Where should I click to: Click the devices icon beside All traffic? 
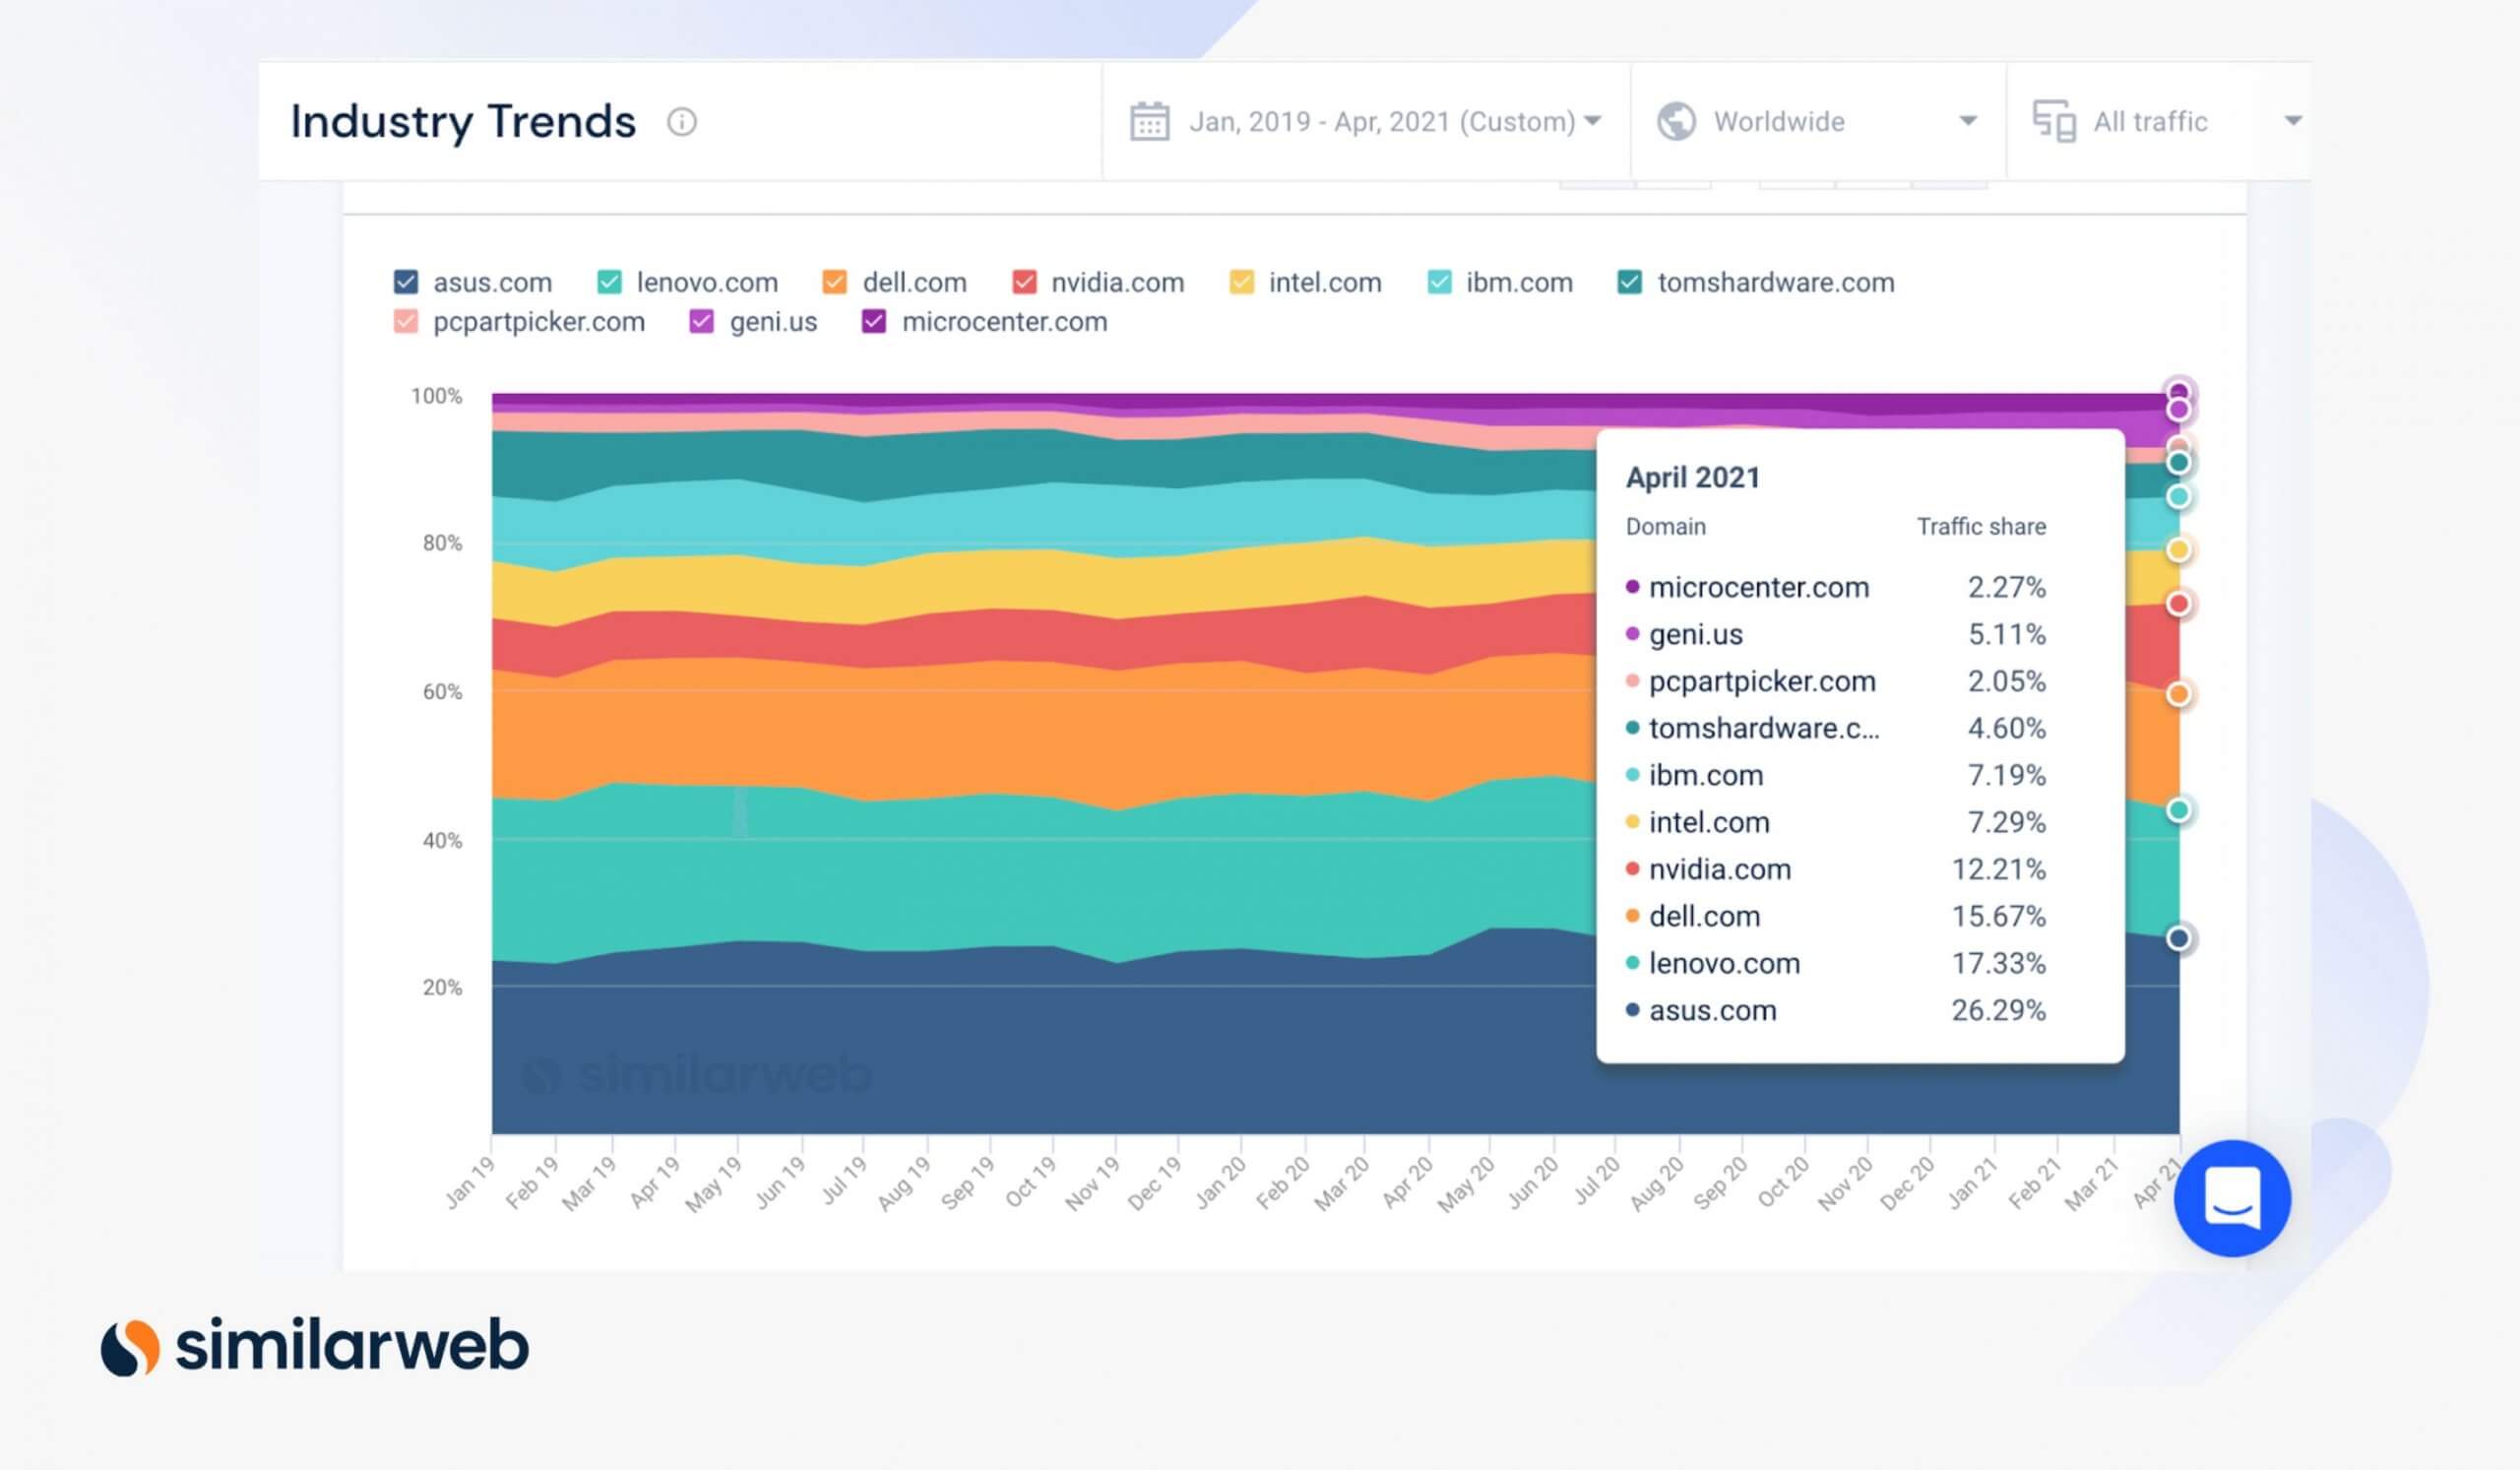2054,122
